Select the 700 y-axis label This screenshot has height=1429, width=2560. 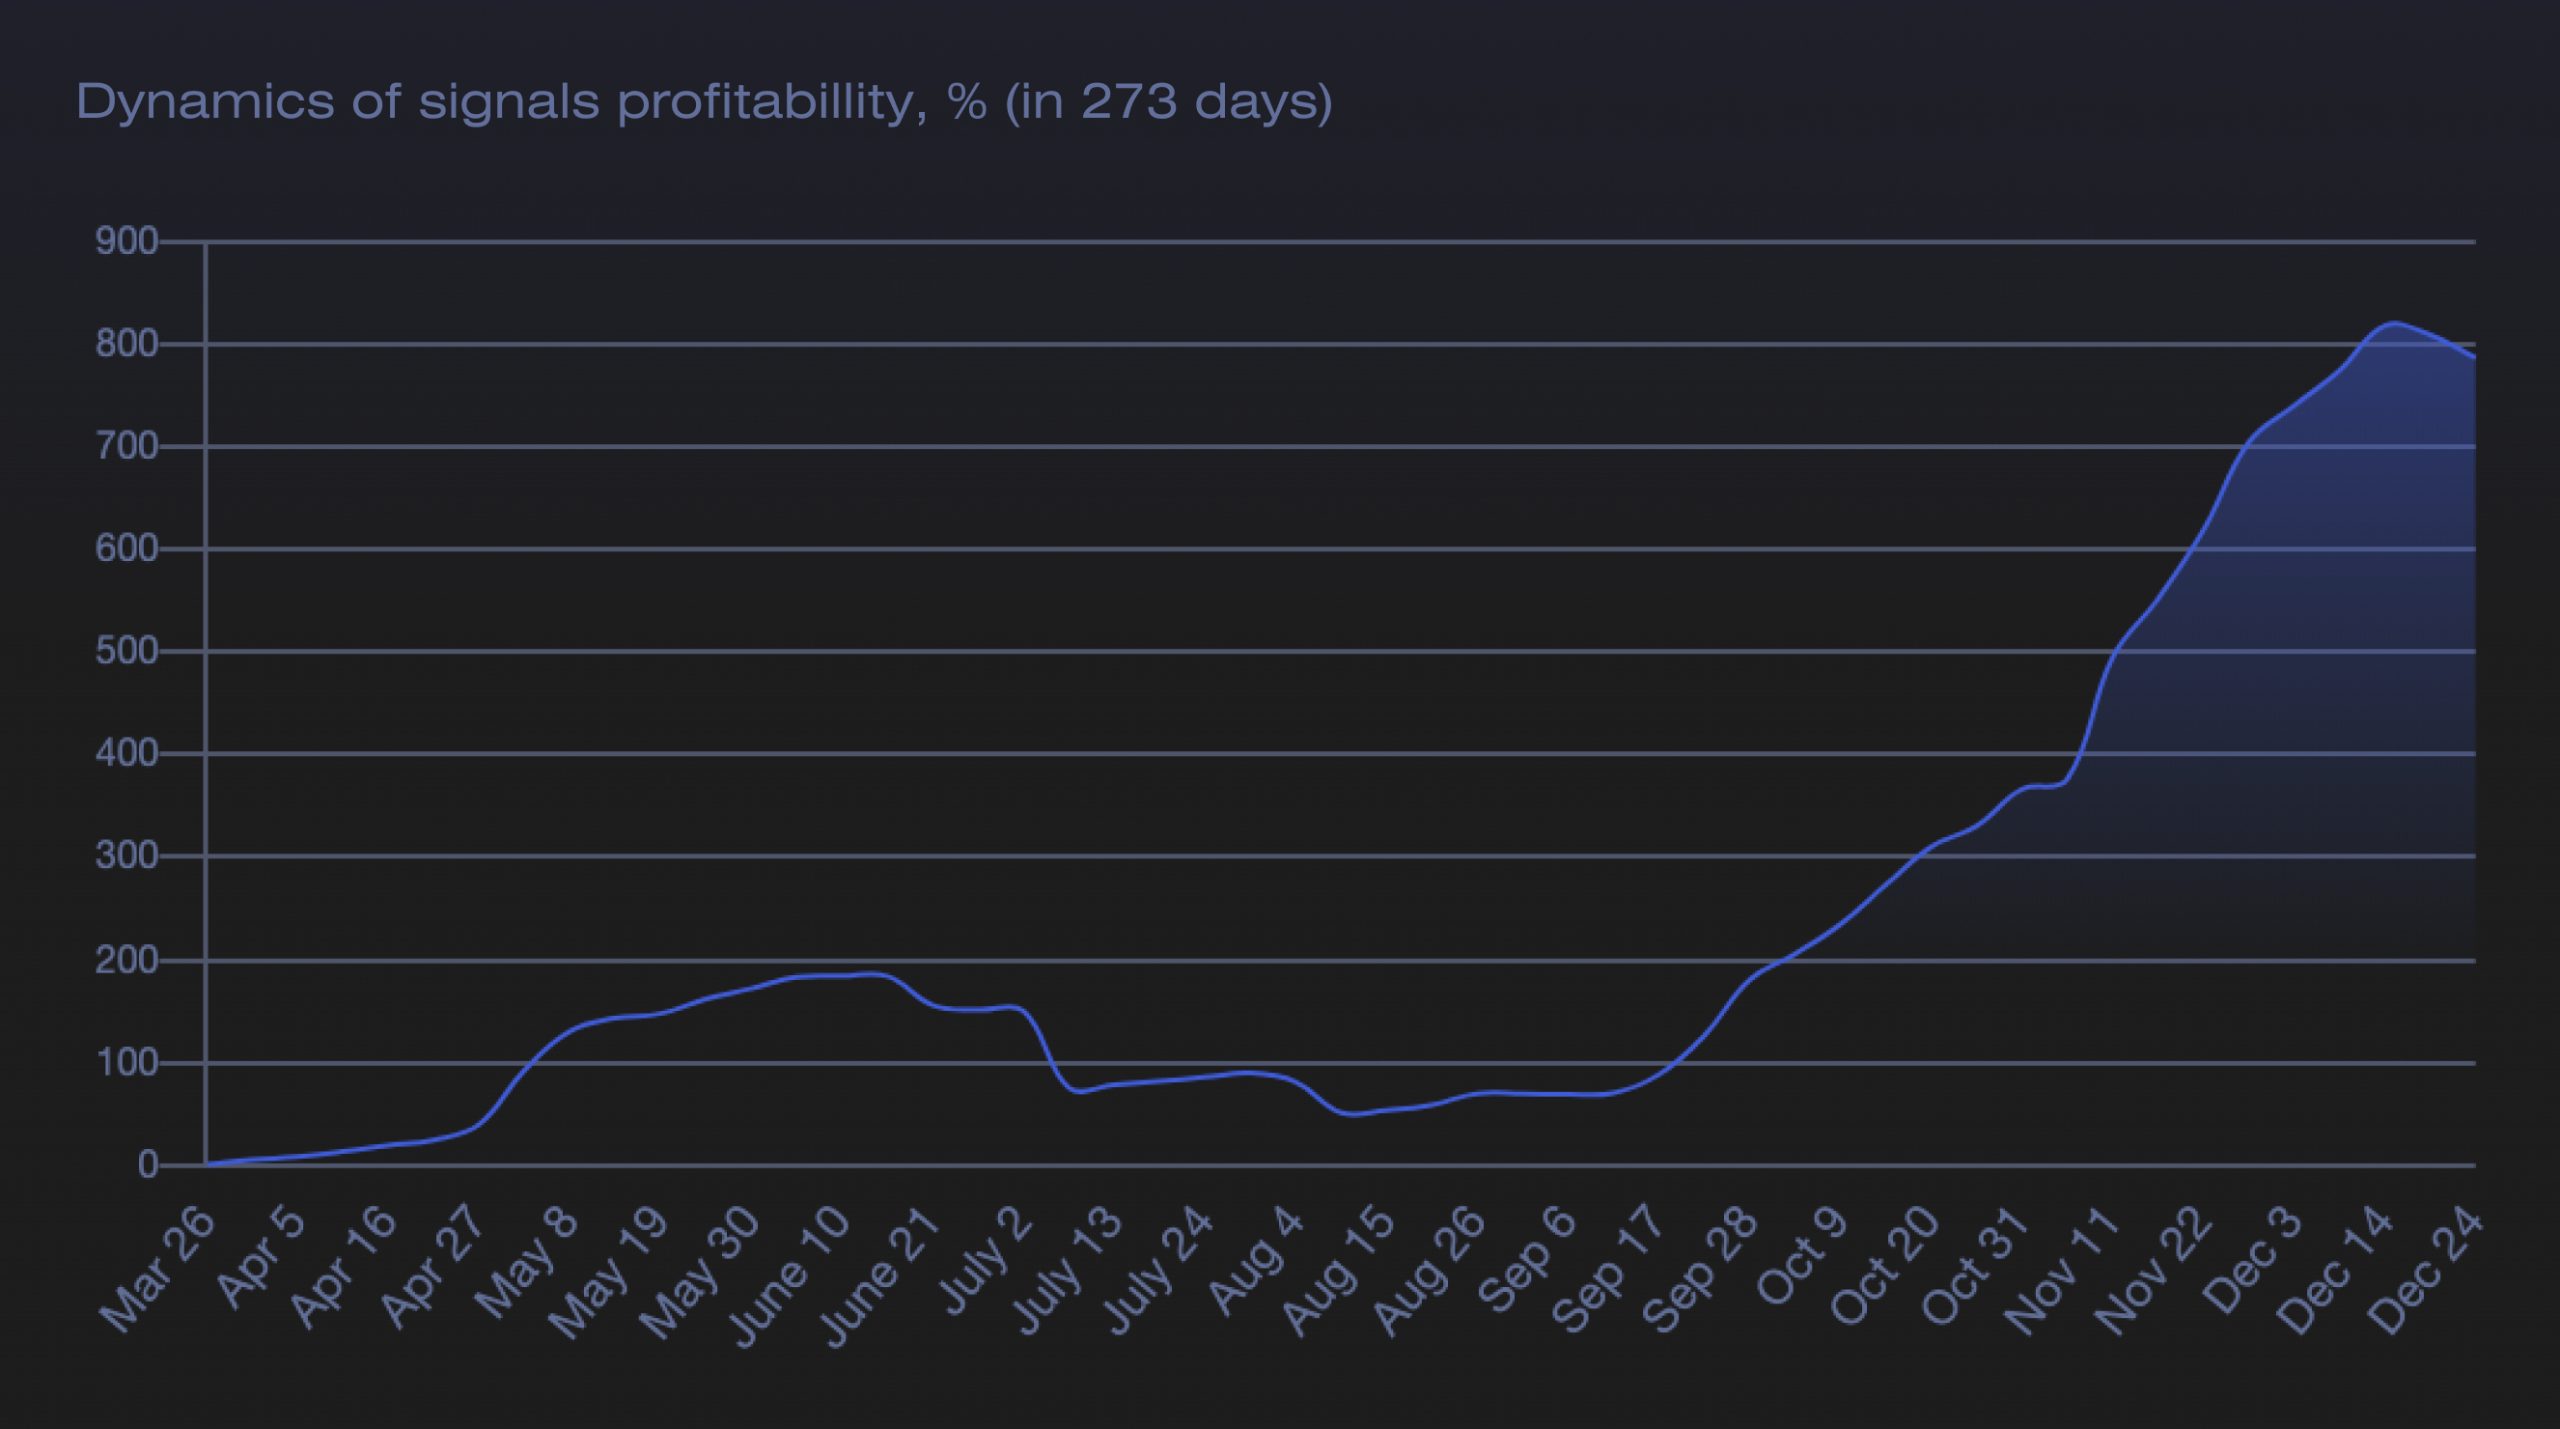[x=126, y=446]
